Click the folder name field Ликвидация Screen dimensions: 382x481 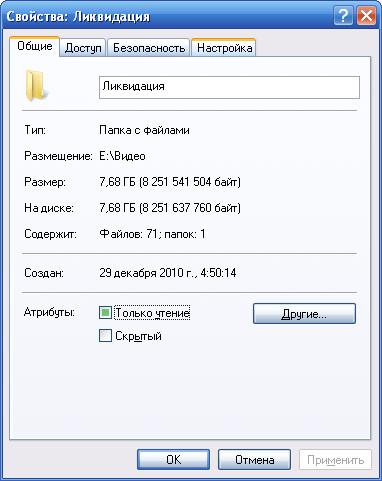[x=229, y=87]
